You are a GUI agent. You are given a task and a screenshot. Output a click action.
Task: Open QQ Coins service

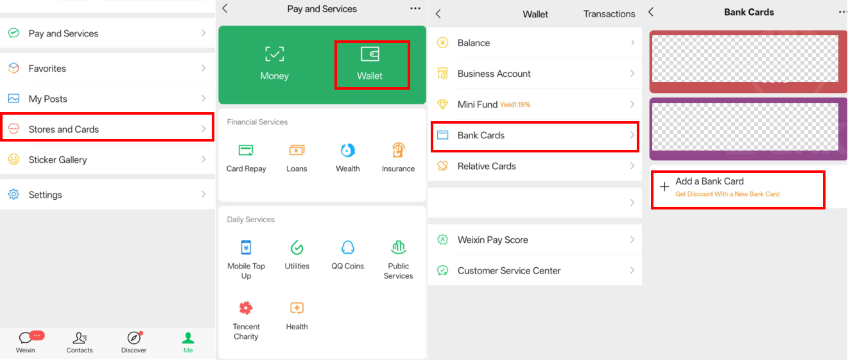[x=348, y=255]
